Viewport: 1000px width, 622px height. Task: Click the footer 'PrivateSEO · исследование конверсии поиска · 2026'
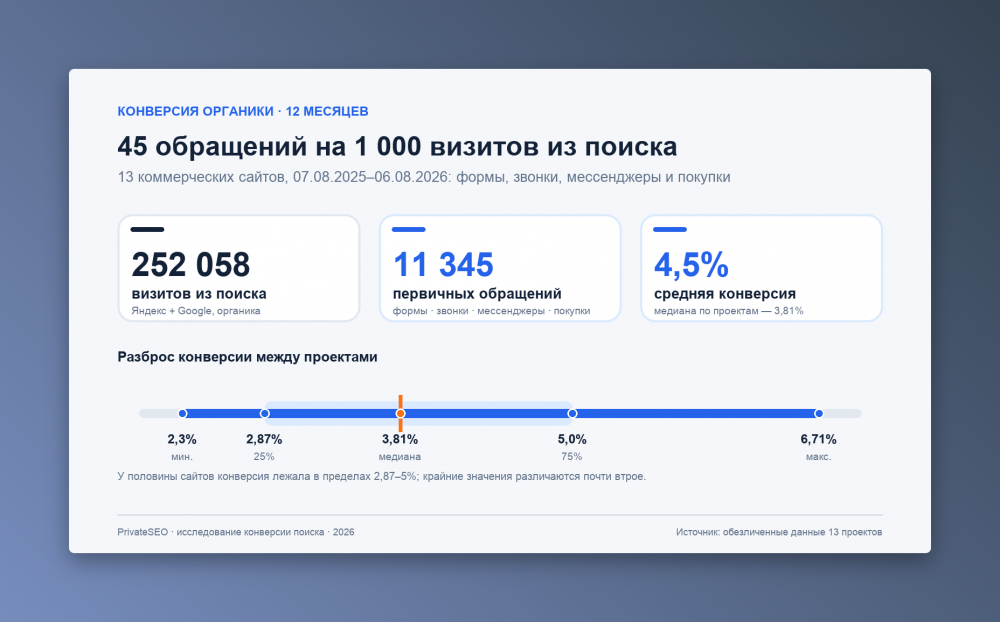pos(236,532)
